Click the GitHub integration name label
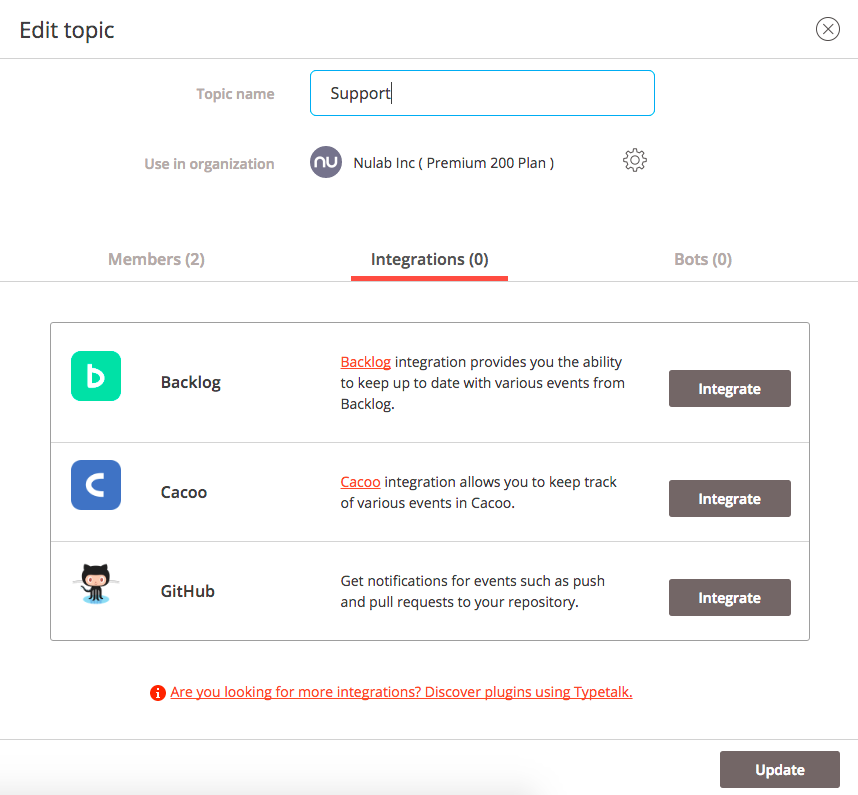 (x=188, y=591)
